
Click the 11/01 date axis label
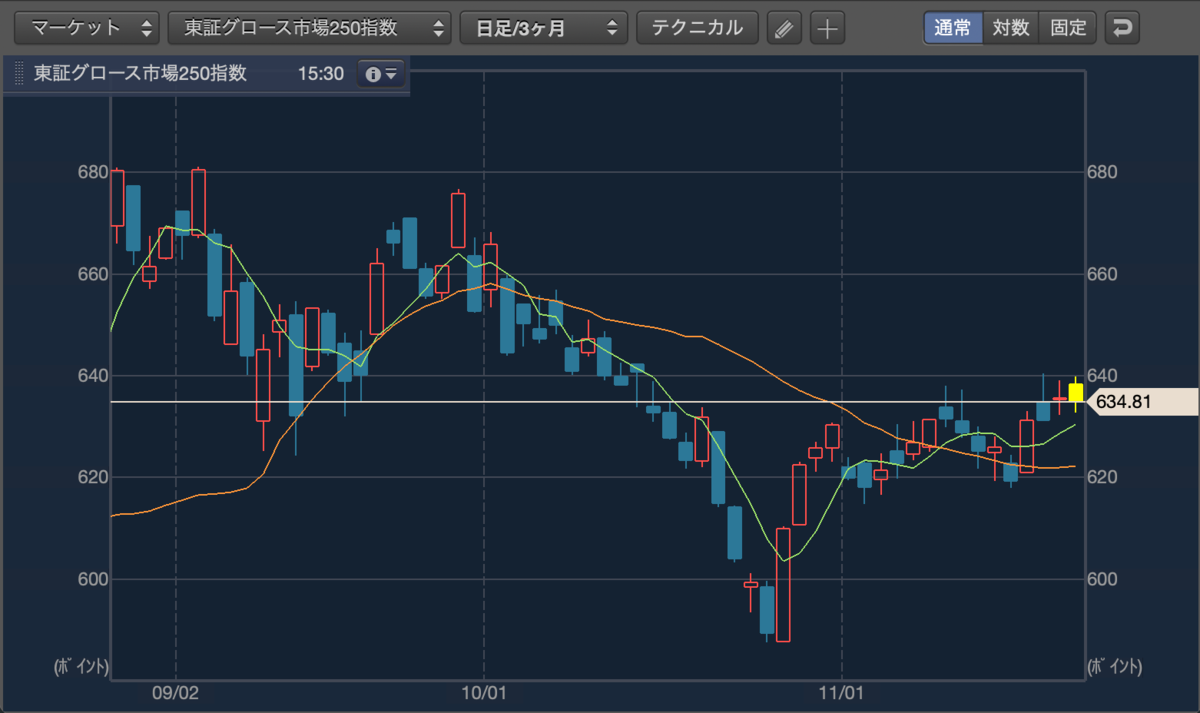(x=841, y=691)
